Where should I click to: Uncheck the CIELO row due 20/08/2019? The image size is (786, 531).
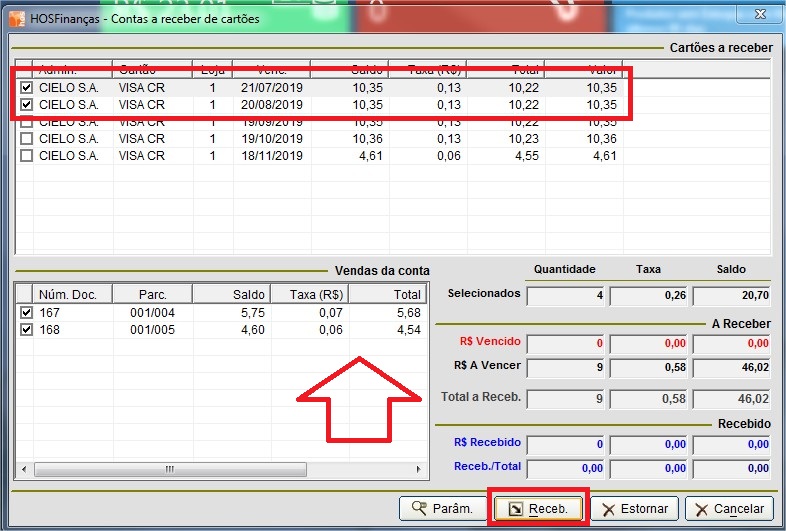[x=26, y=105]
